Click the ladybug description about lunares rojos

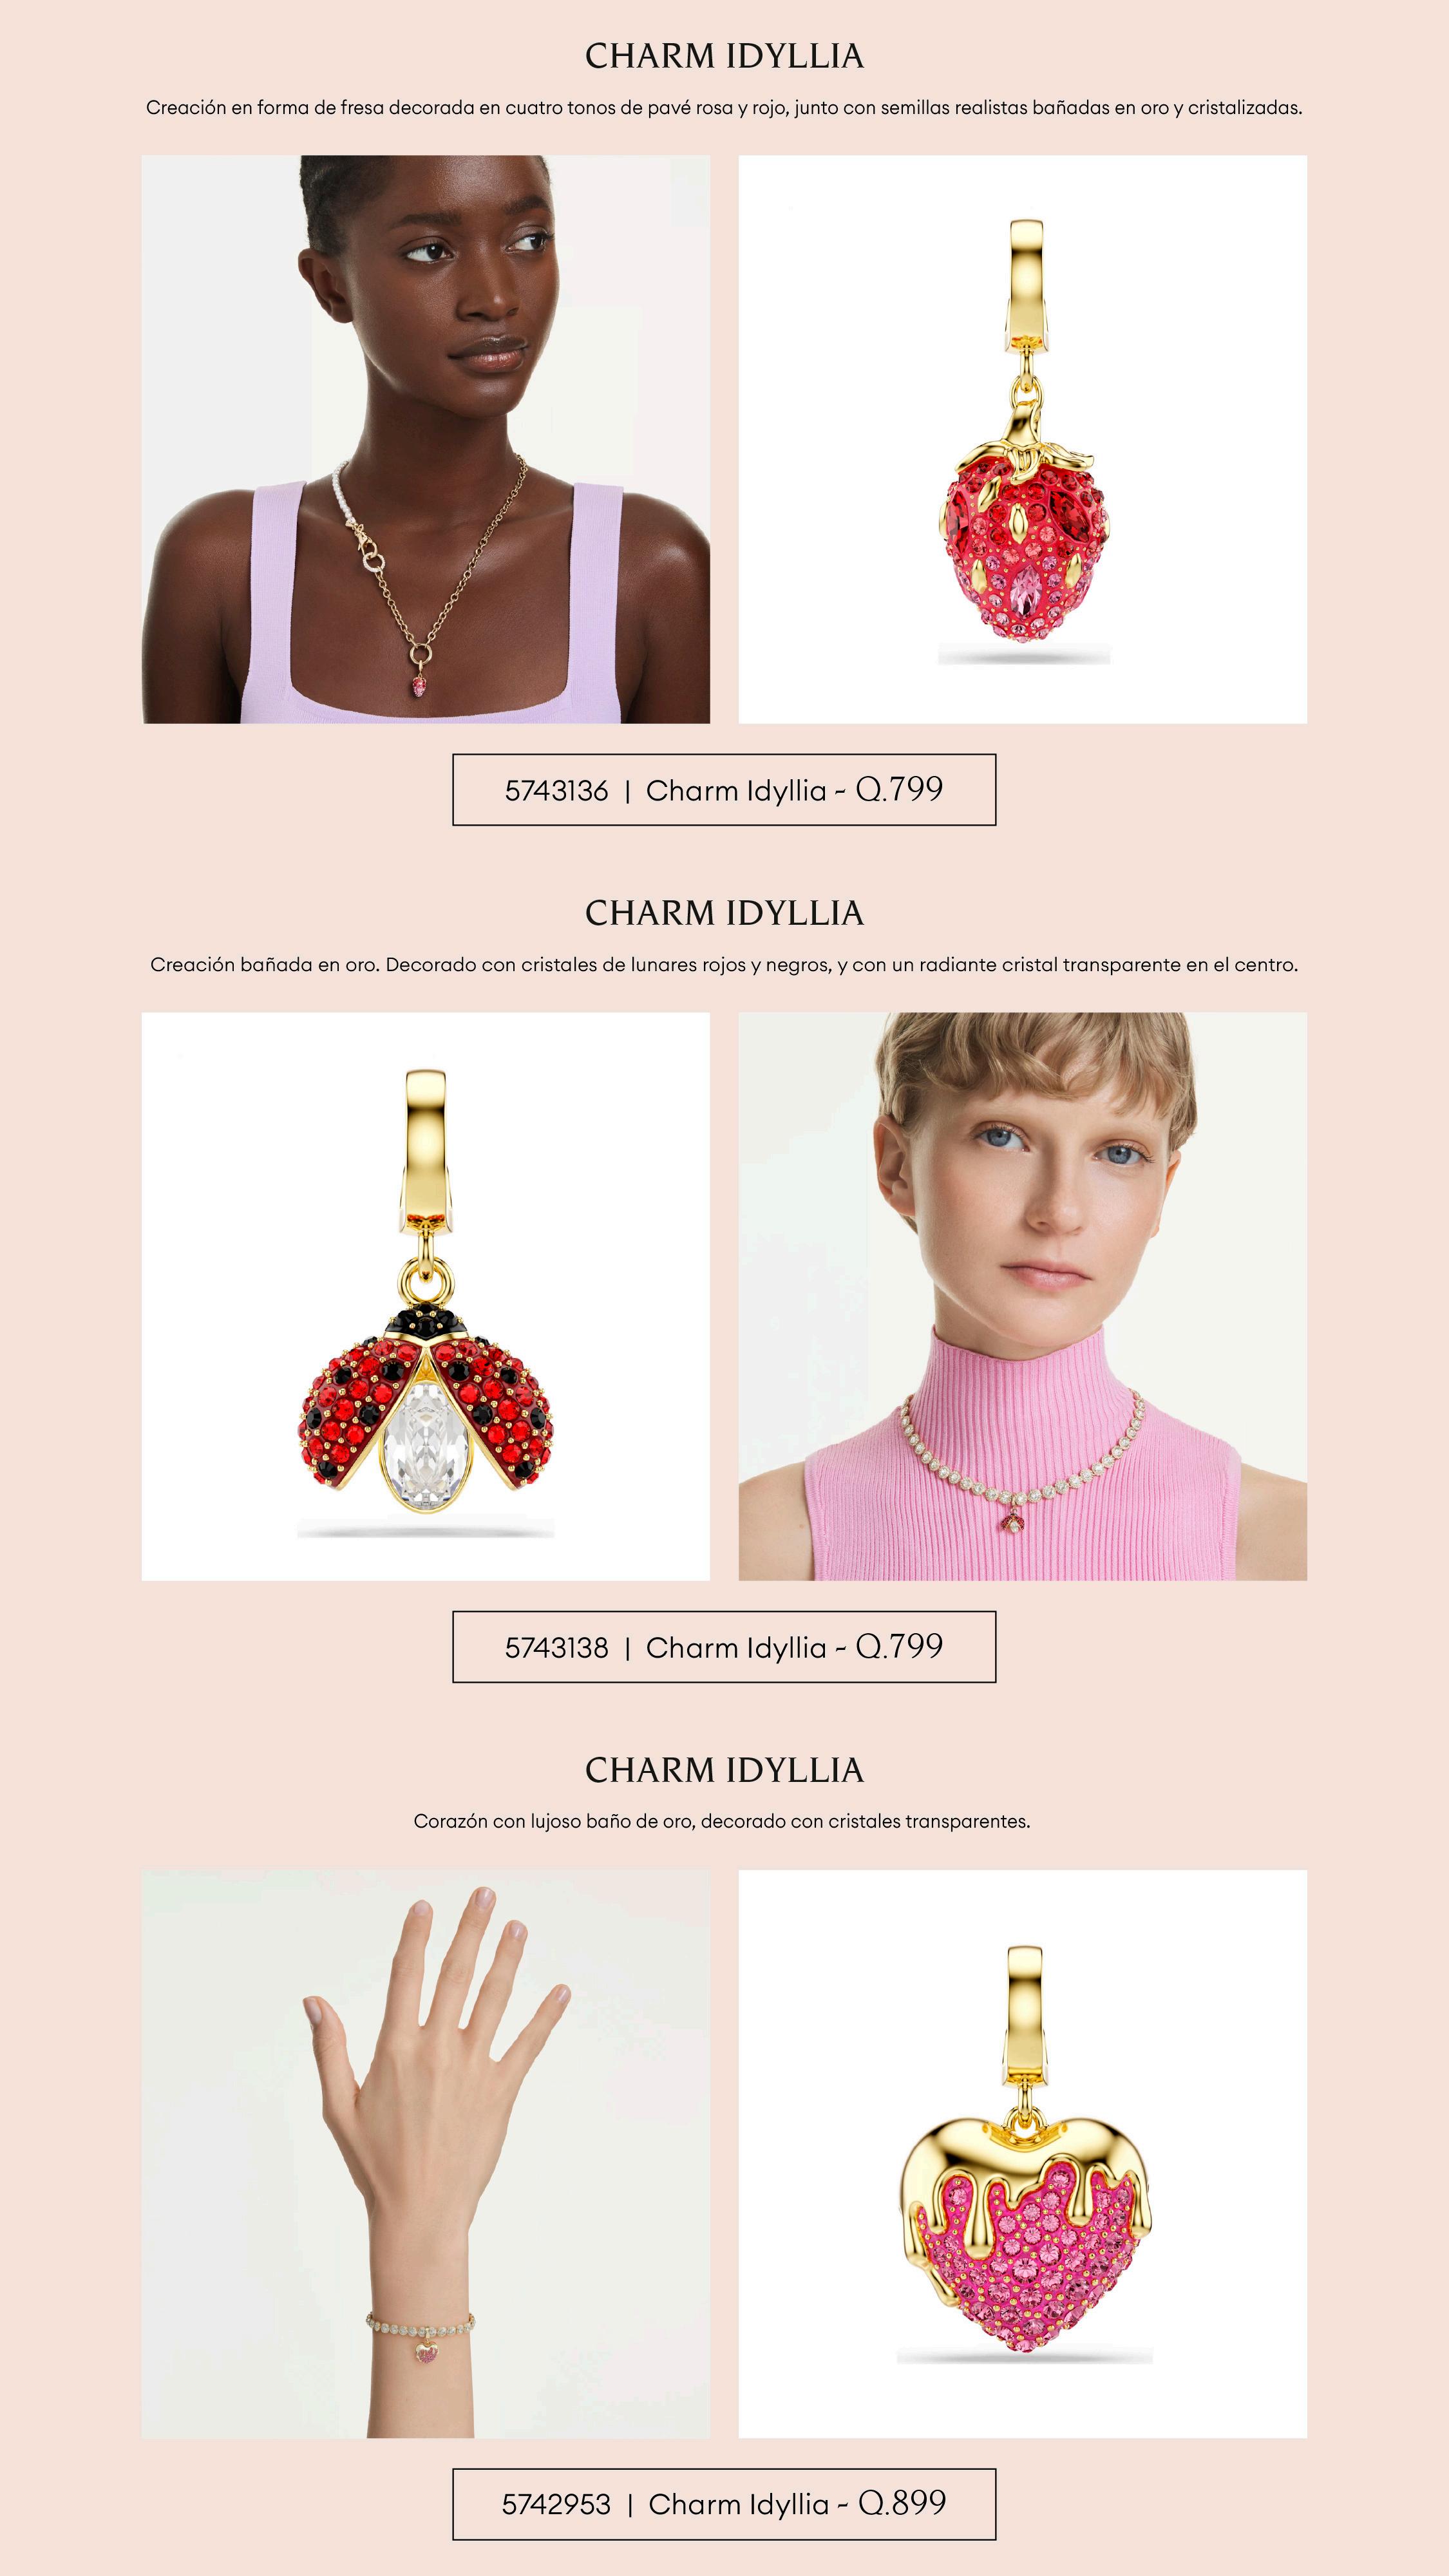tap(724, 965)
